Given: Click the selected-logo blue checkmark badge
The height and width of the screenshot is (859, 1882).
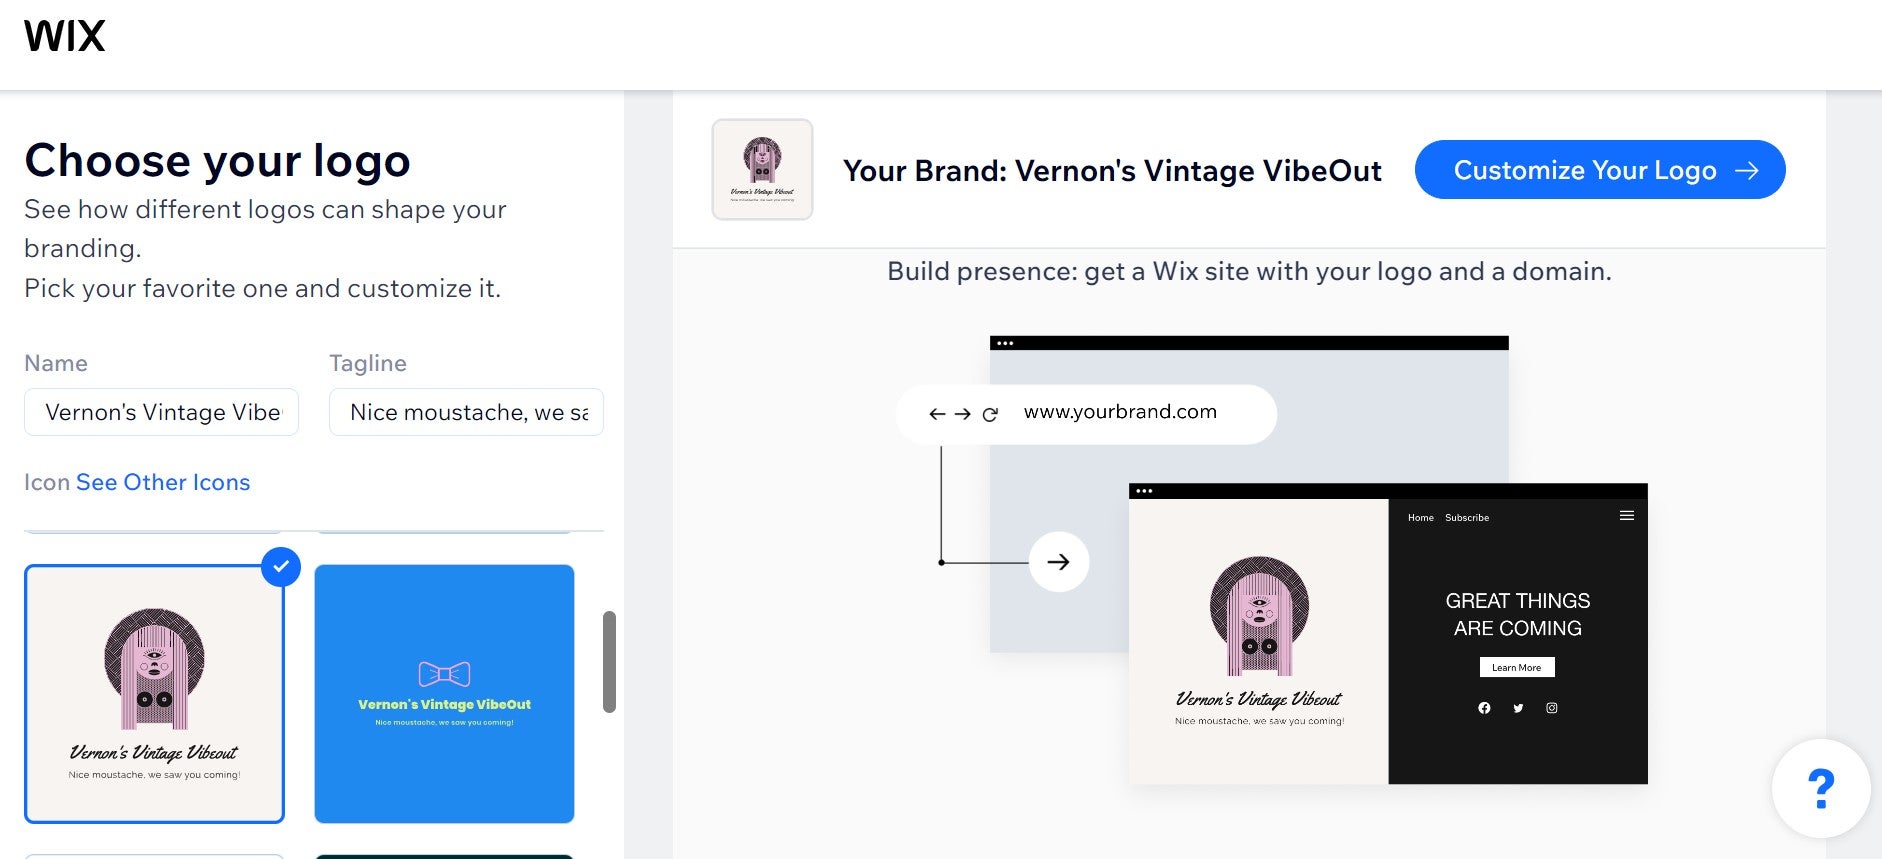Looking at the screenshot, I should 281,567.
